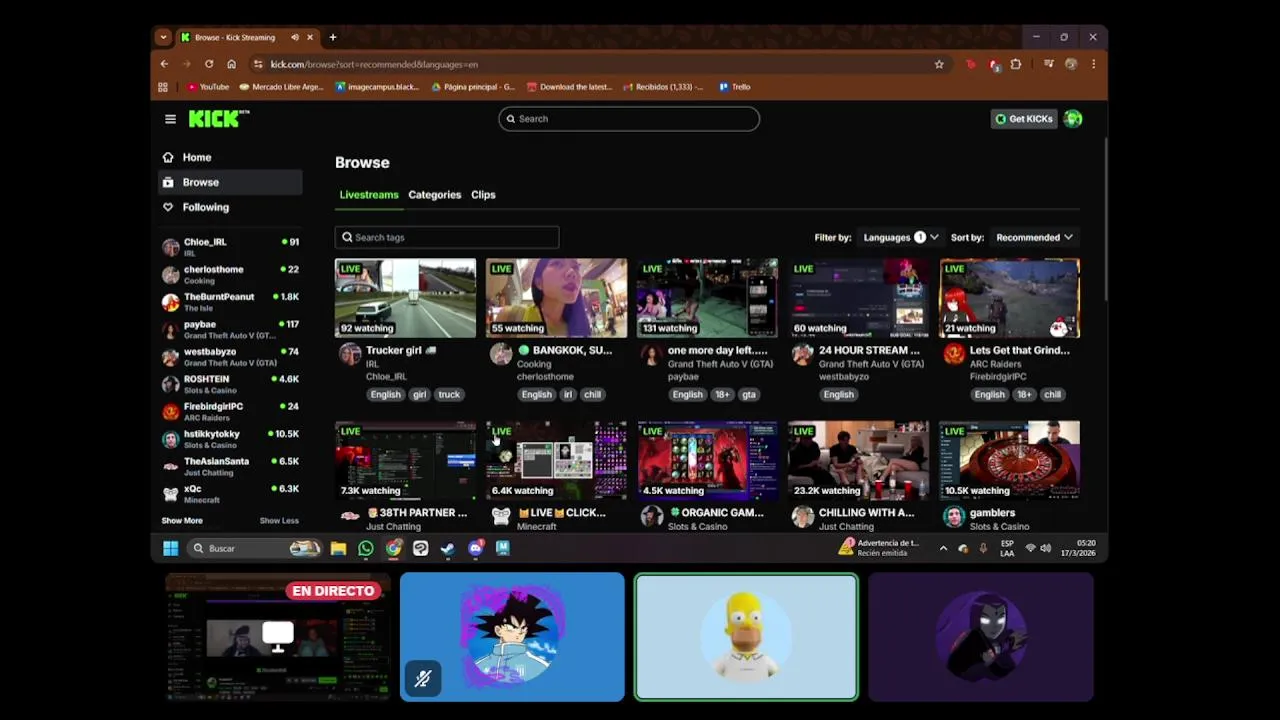Open Chrome three-dot menu
Viewport: 1280px width, 720px height.
pyautogui.click(x=1093, y=64)
